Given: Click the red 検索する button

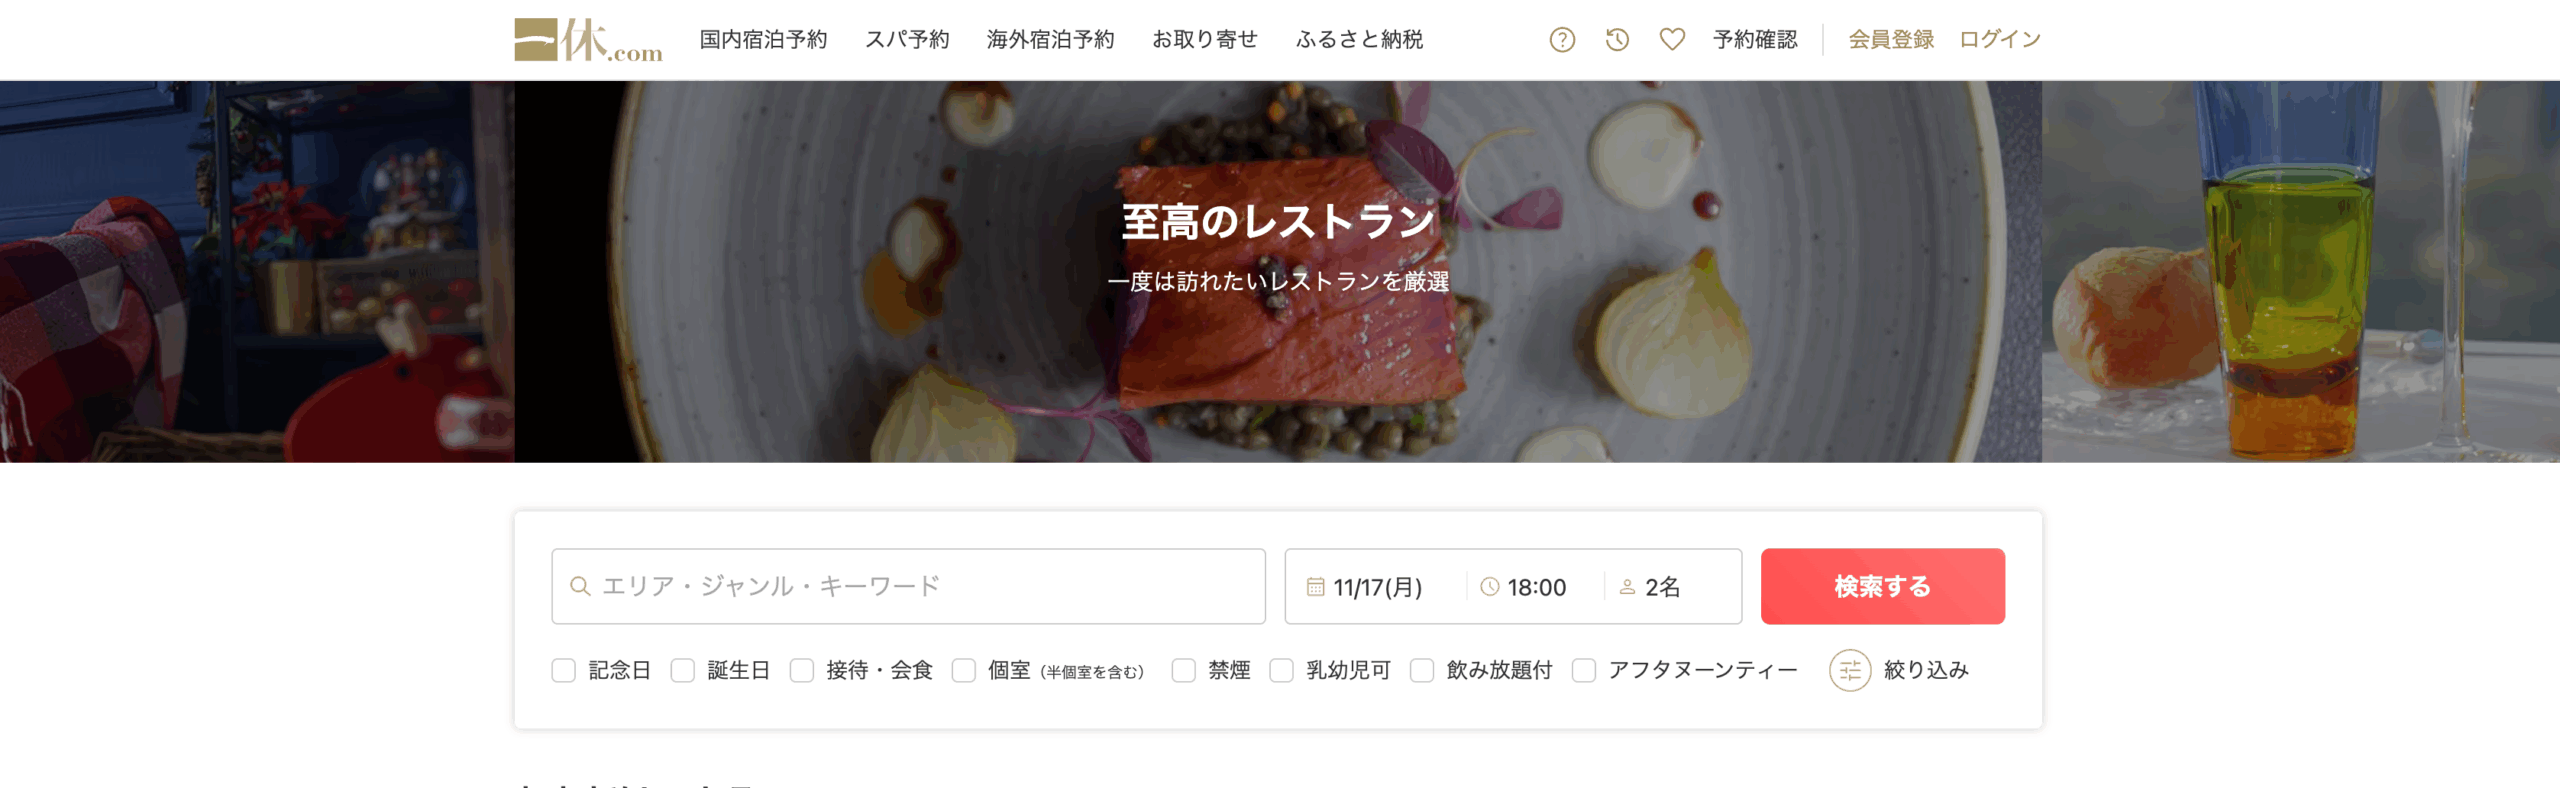Looking at the screenshot, I should tap(1882, 586).
